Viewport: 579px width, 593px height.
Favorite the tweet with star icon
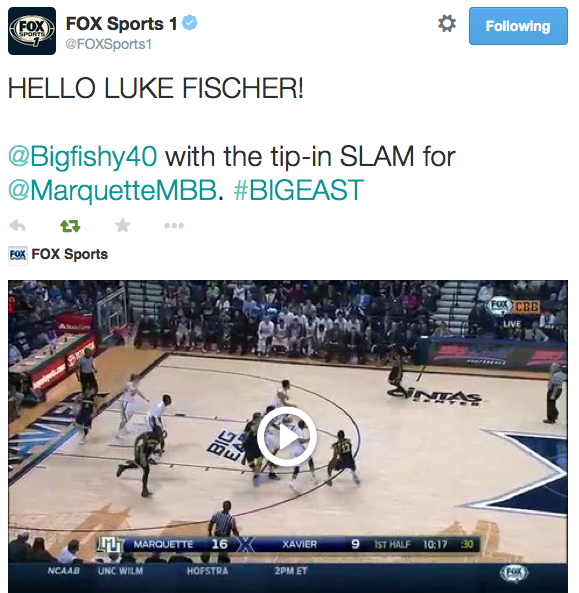click(x=122, y=225)
